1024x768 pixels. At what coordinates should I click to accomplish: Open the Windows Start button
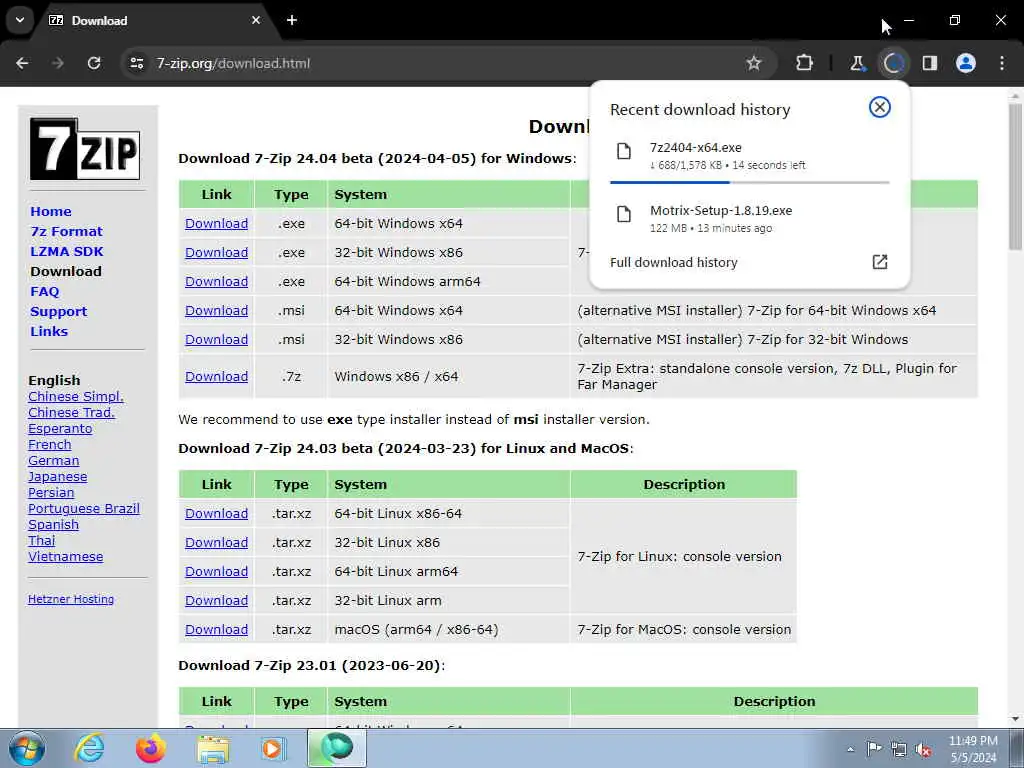coord(27,748)
